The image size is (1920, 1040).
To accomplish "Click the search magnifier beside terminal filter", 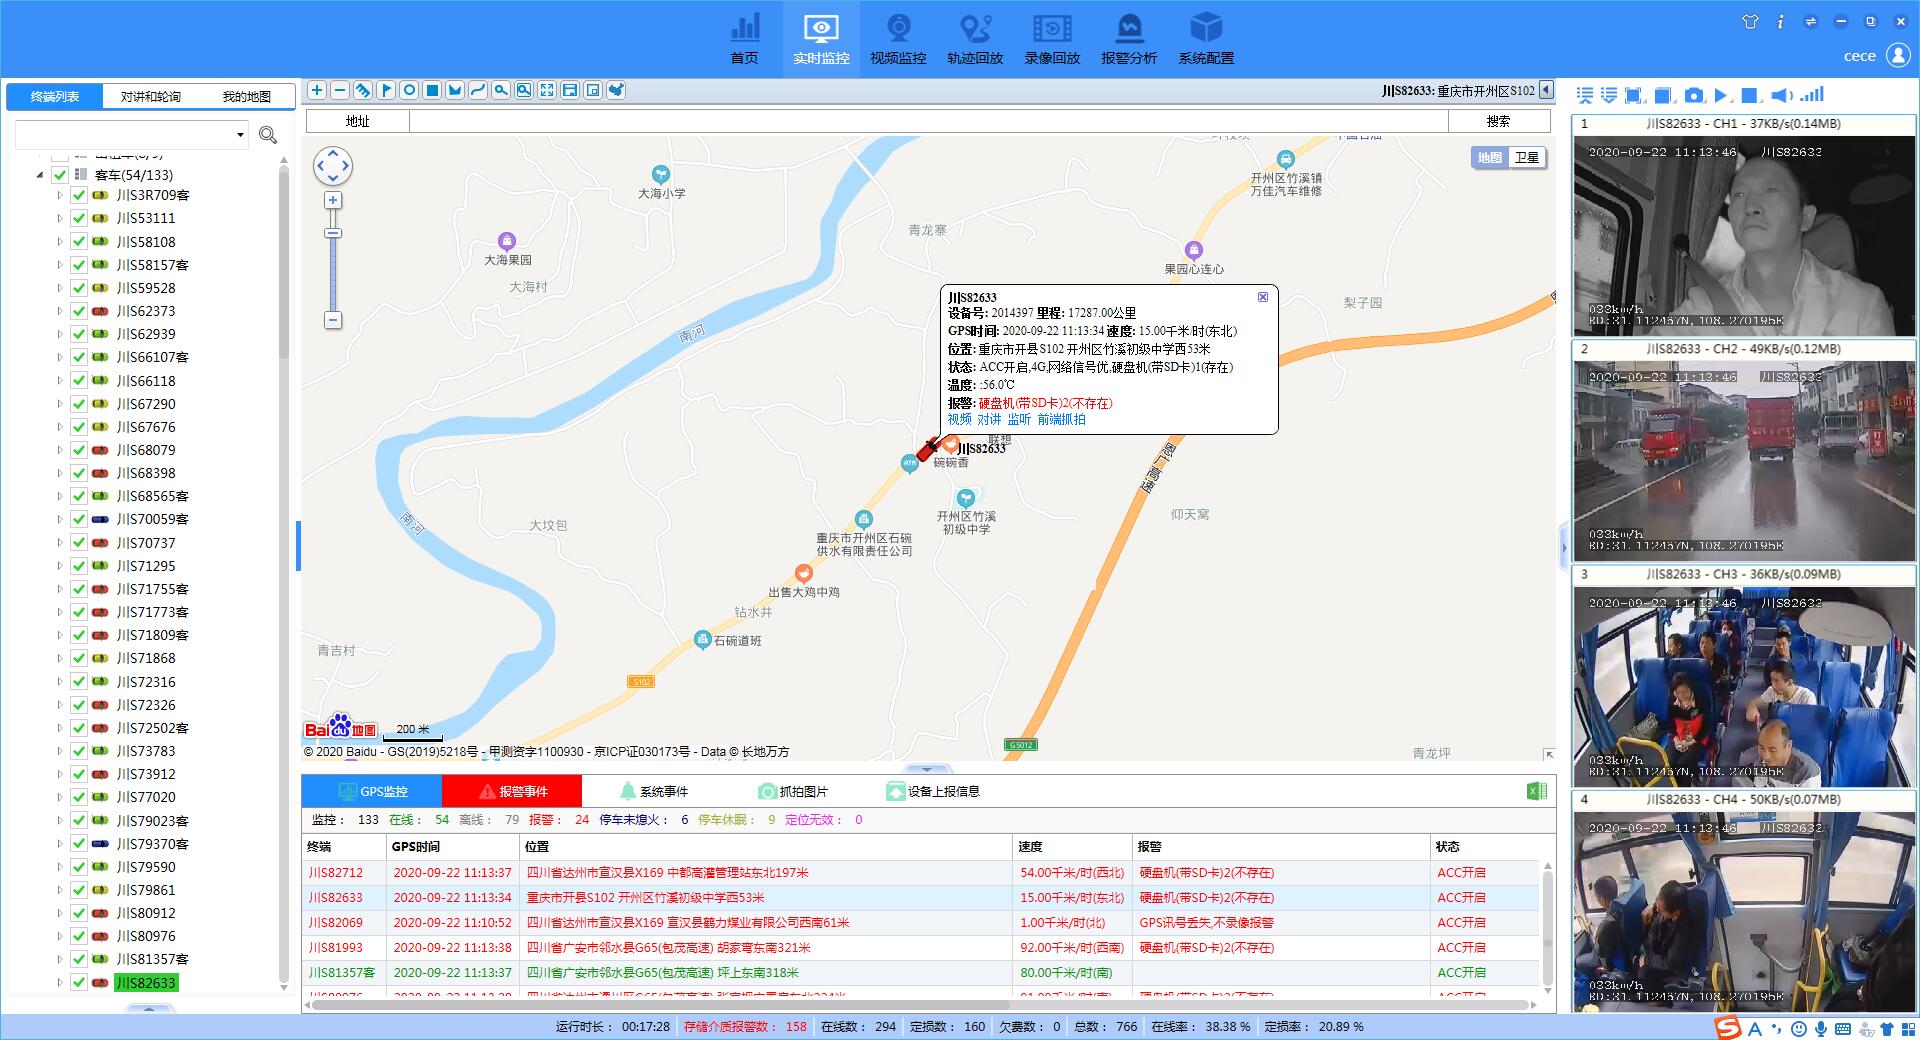I will (268, 134).
